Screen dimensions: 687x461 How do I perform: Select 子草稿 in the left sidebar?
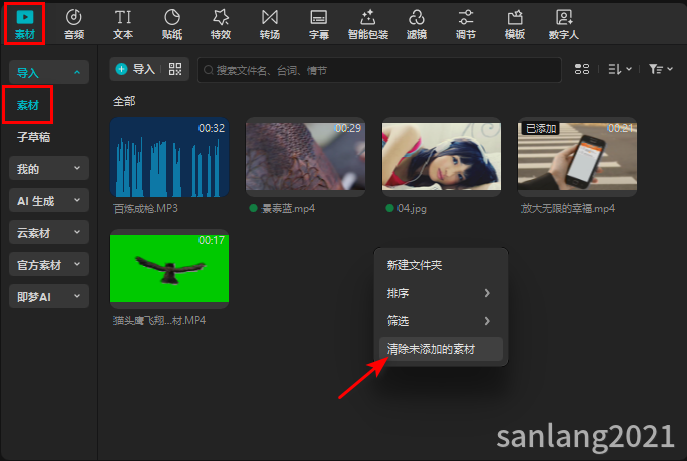pos(33,137)
